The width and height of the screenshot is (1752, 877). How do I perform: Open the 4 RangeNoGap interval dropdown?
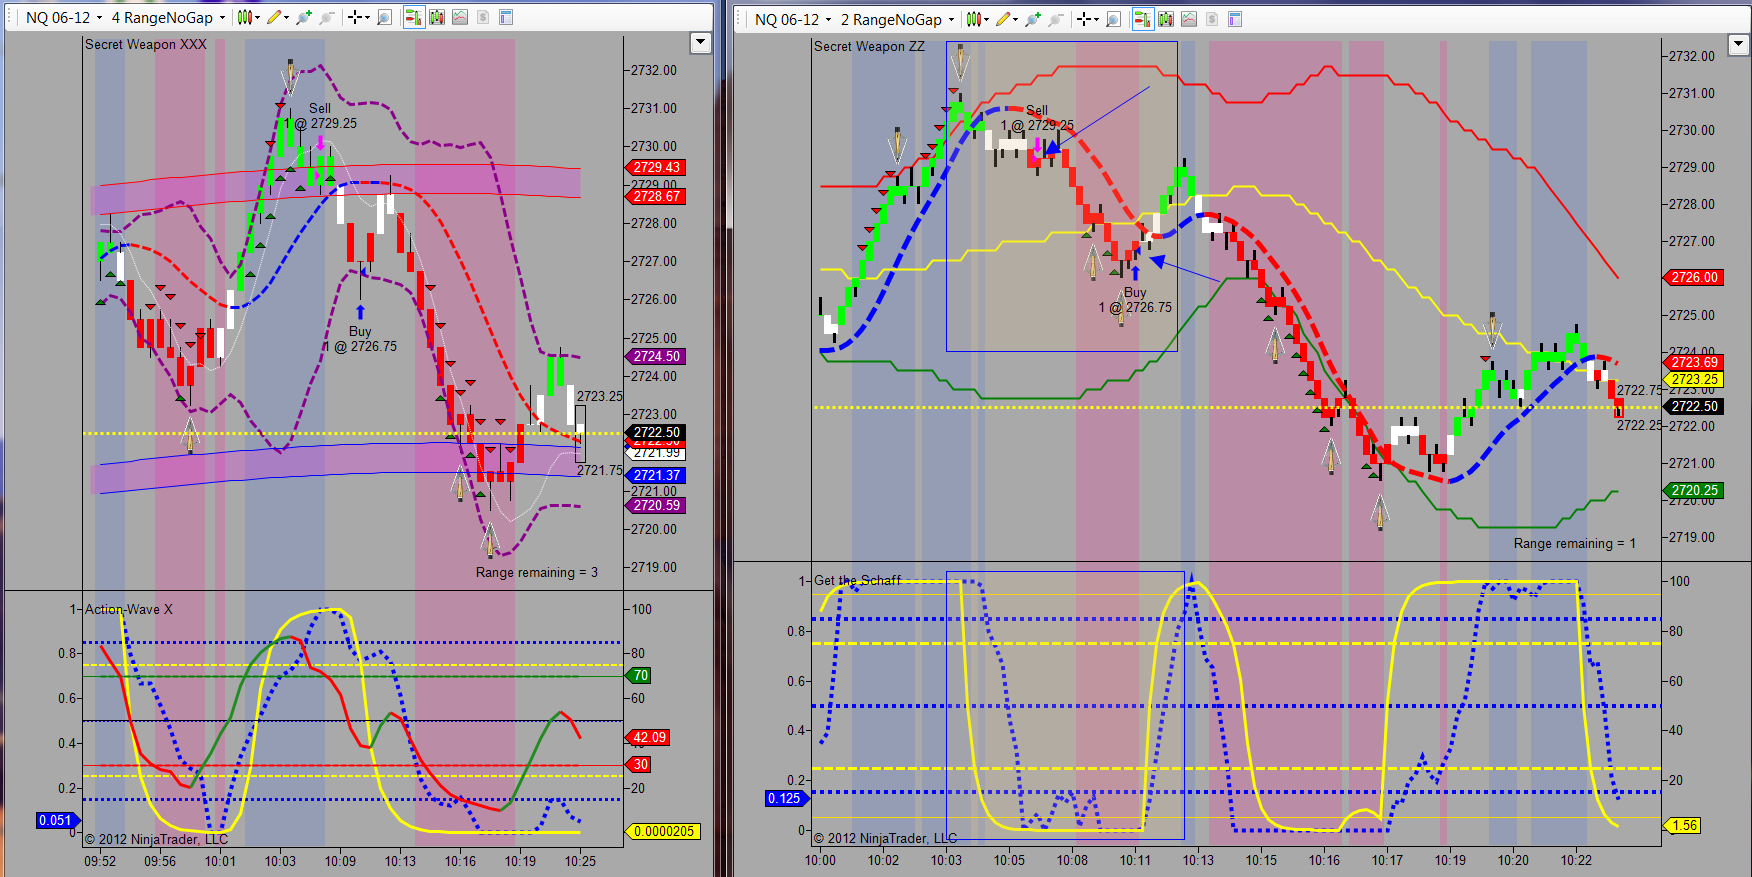click(168, 17)
